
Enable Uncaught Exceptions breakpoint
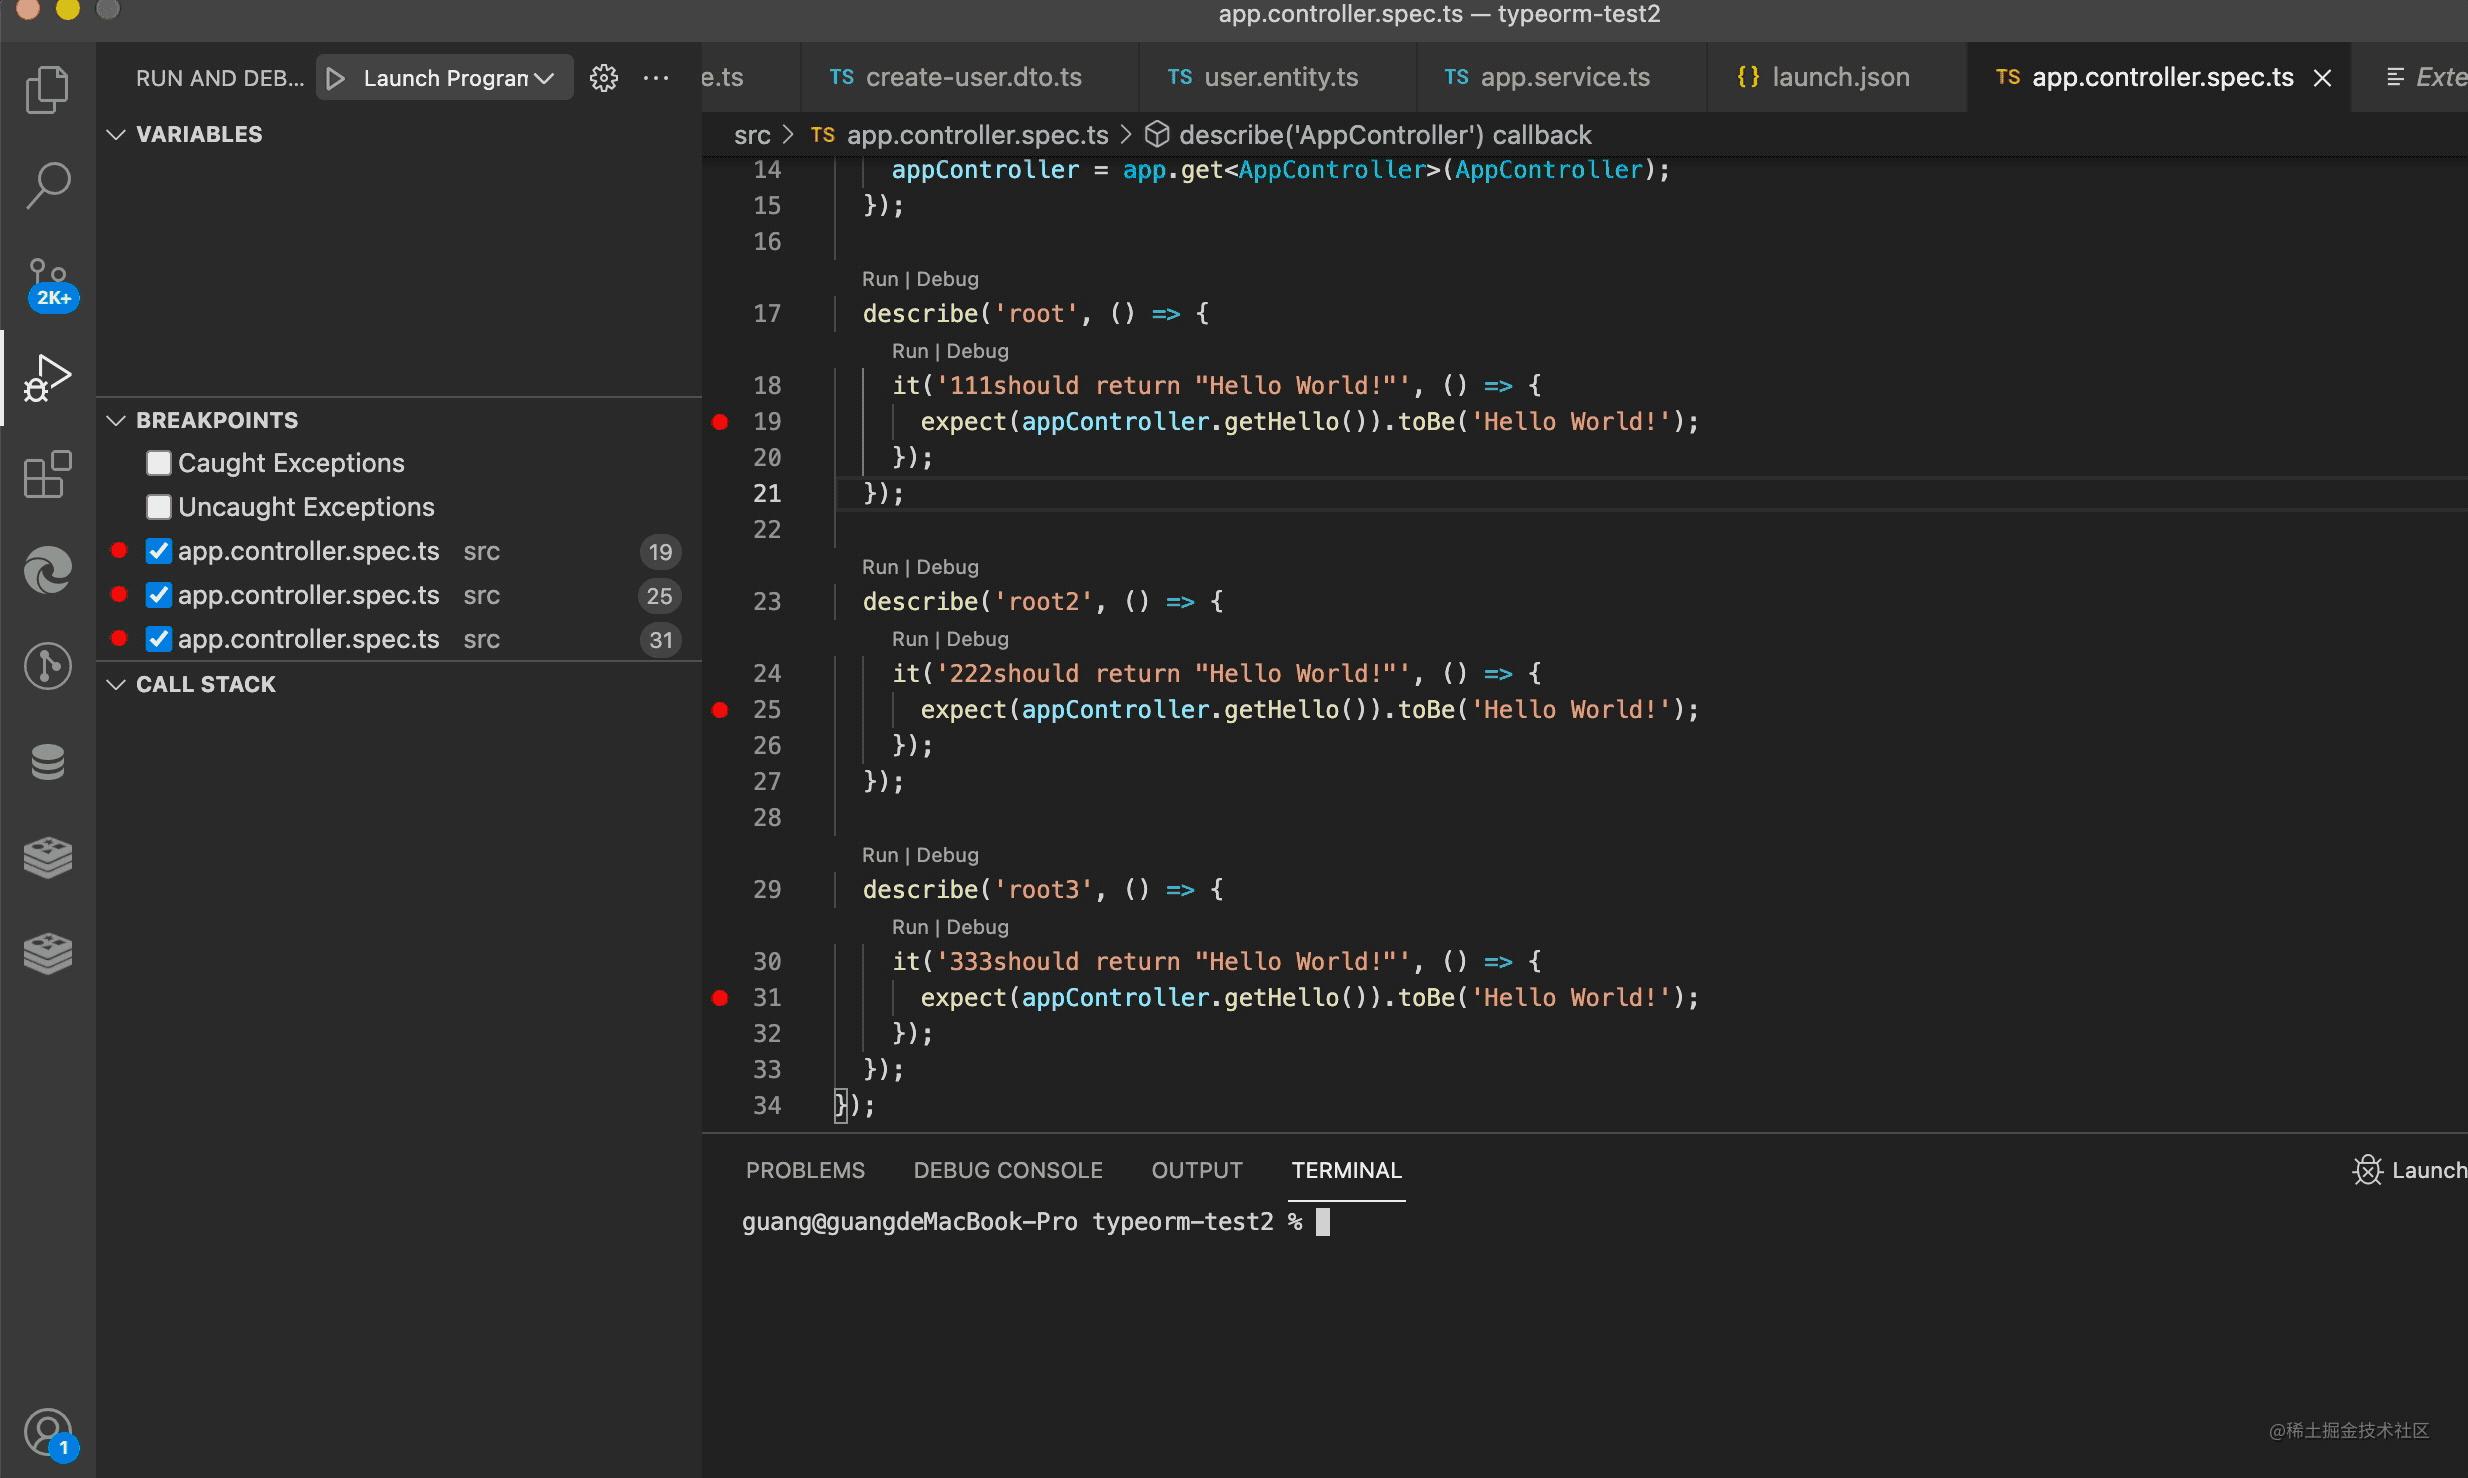pyautogui.click(x=159, y=507)
